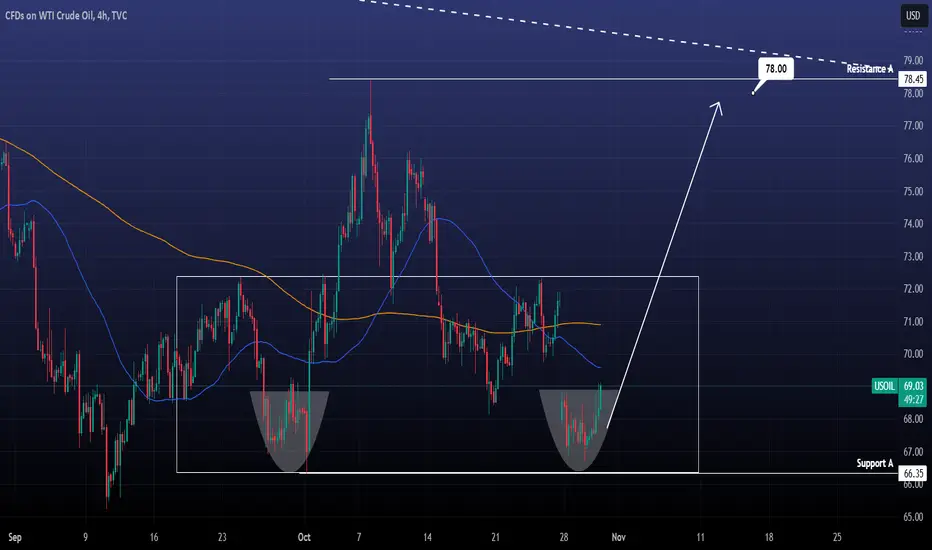The width and height of the screenshot is (932, 550).
Task: Click the 74.00 price axis tick
Action: click(913, 224)
